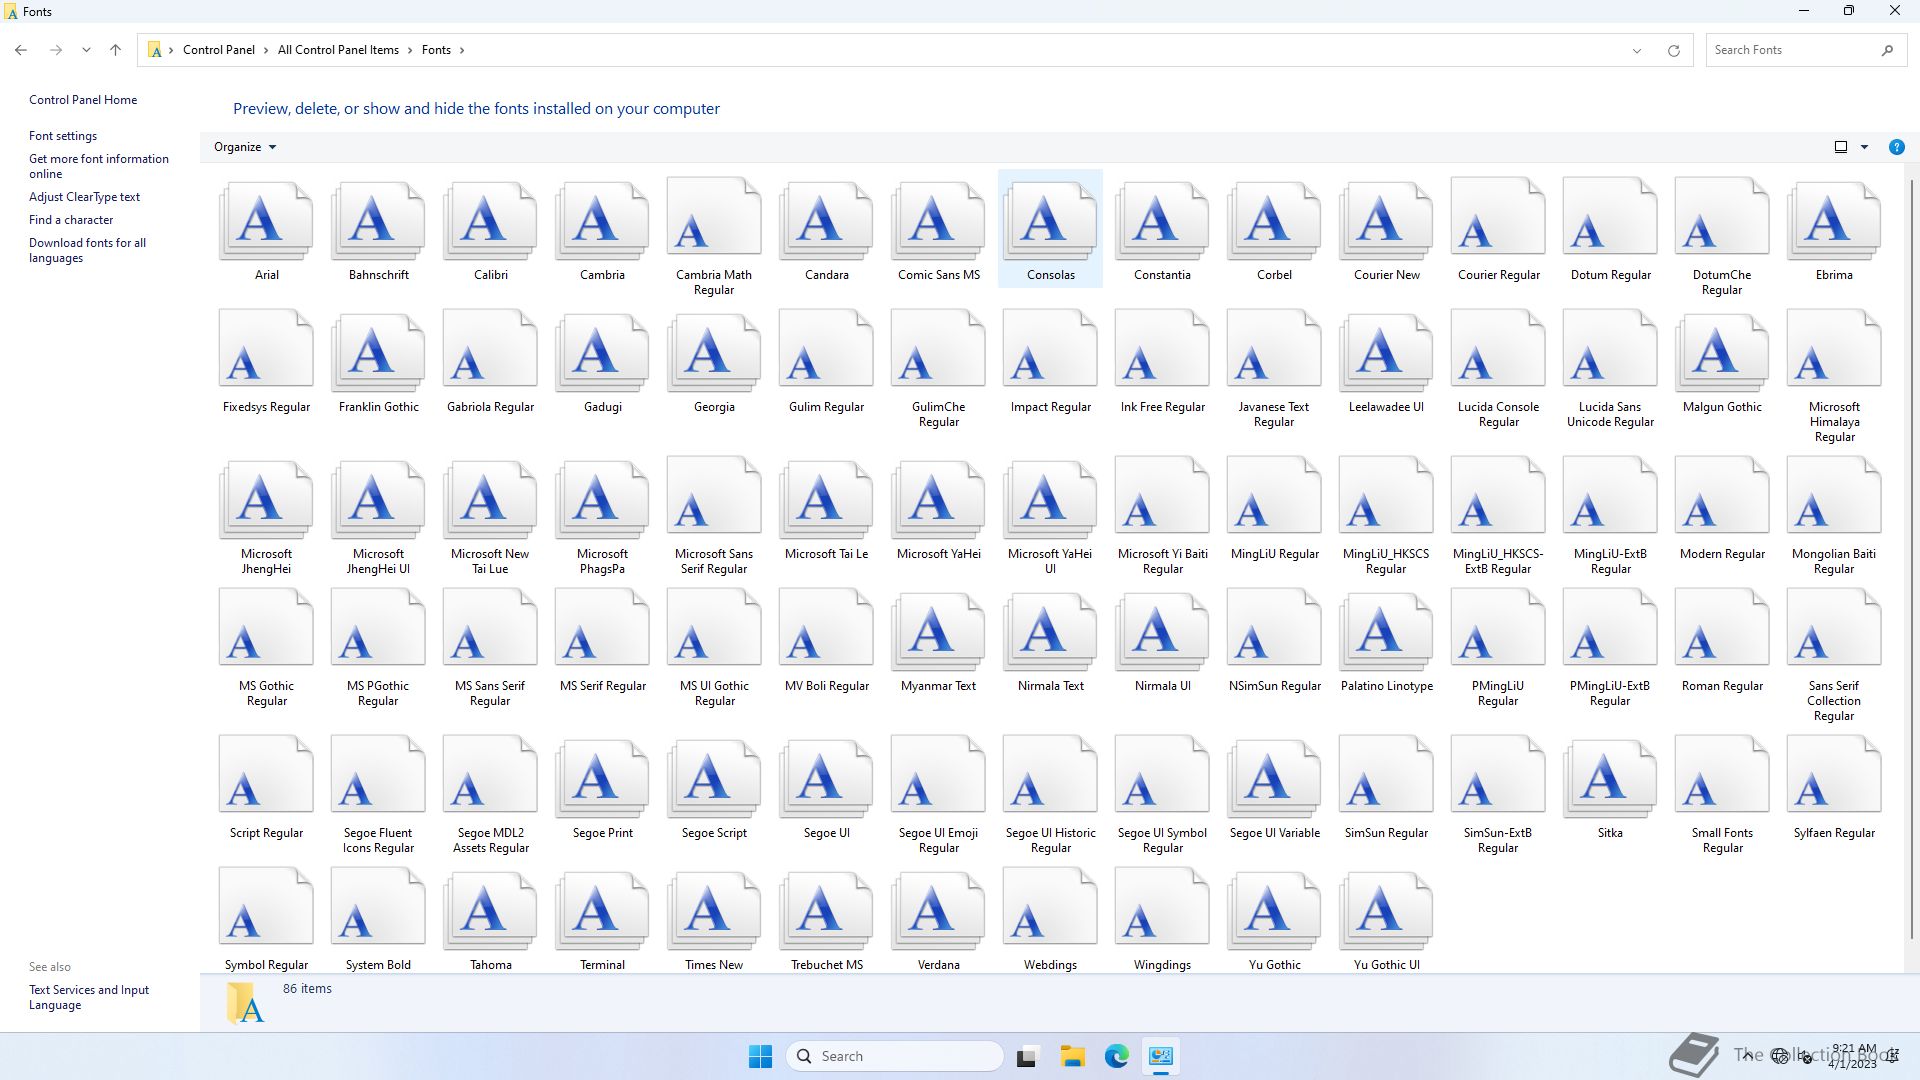Viewport: 1920px width, 1080px height.
Task: Refresh the Fonts folder view
Action: click(1673, 51)
